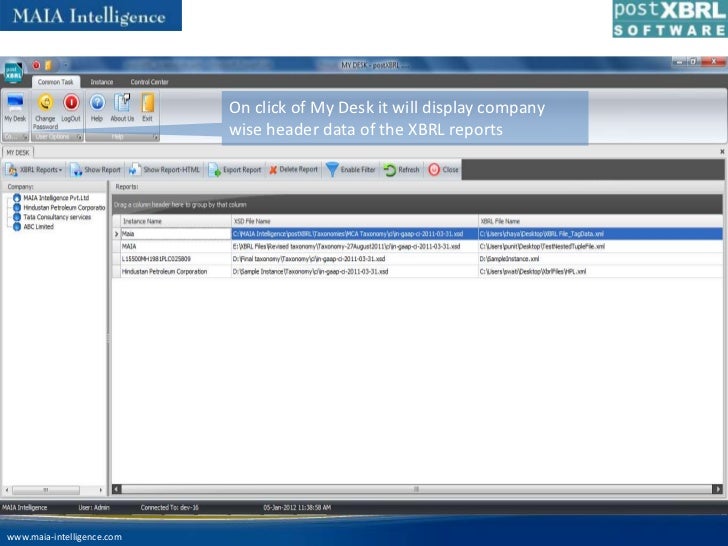Click Show Report-HTML toolbar button
The image size is (728, 546).
pos(164,170)
